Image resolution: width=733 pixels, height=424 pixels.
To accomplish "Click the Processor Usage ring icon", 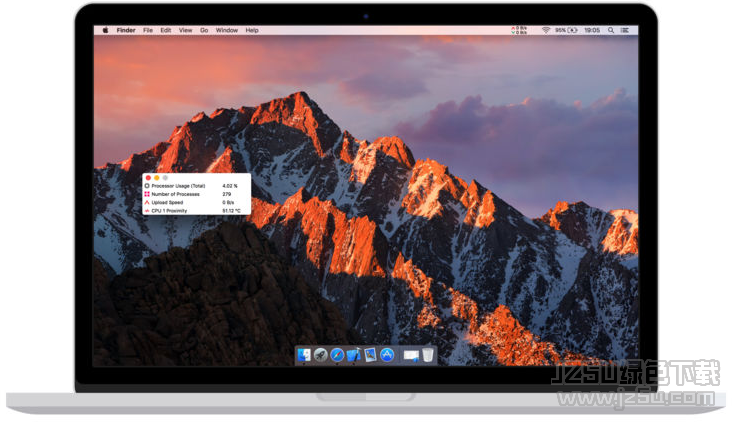I will (147, 186).
